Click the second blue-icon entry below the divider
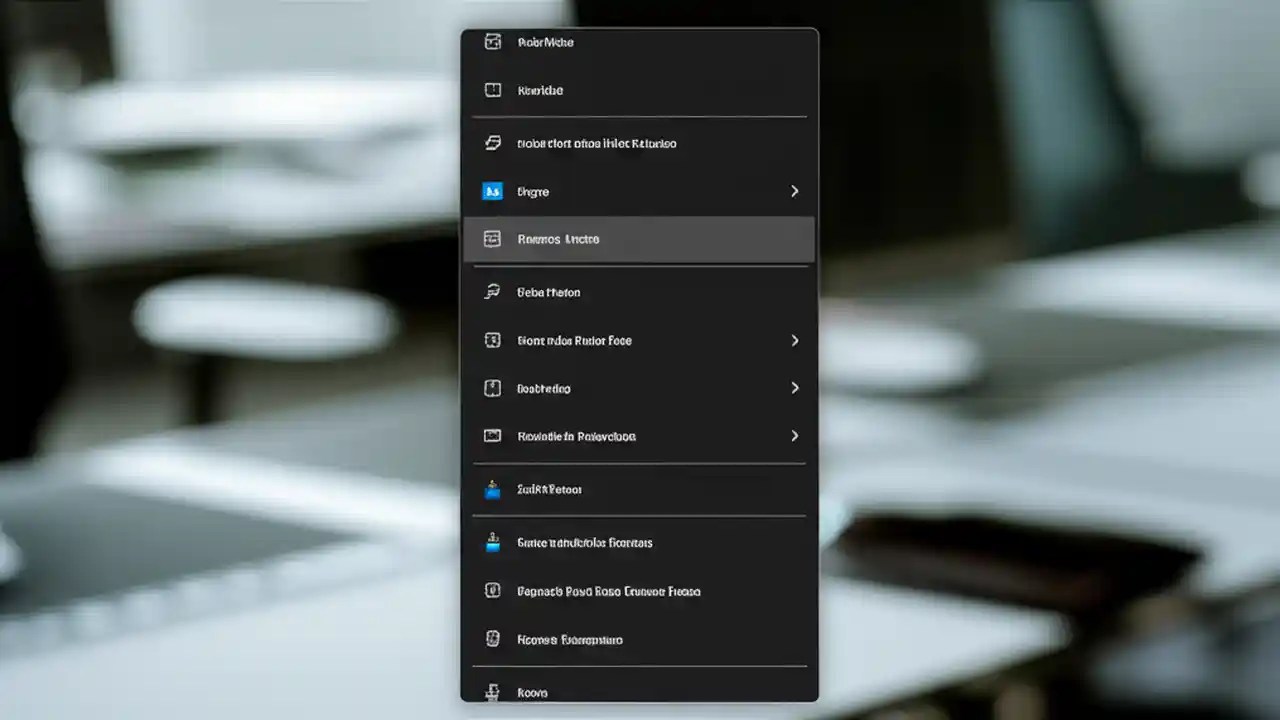Image resolution: width=1280 pixels, height=720 pixels. tap(639, 542)
